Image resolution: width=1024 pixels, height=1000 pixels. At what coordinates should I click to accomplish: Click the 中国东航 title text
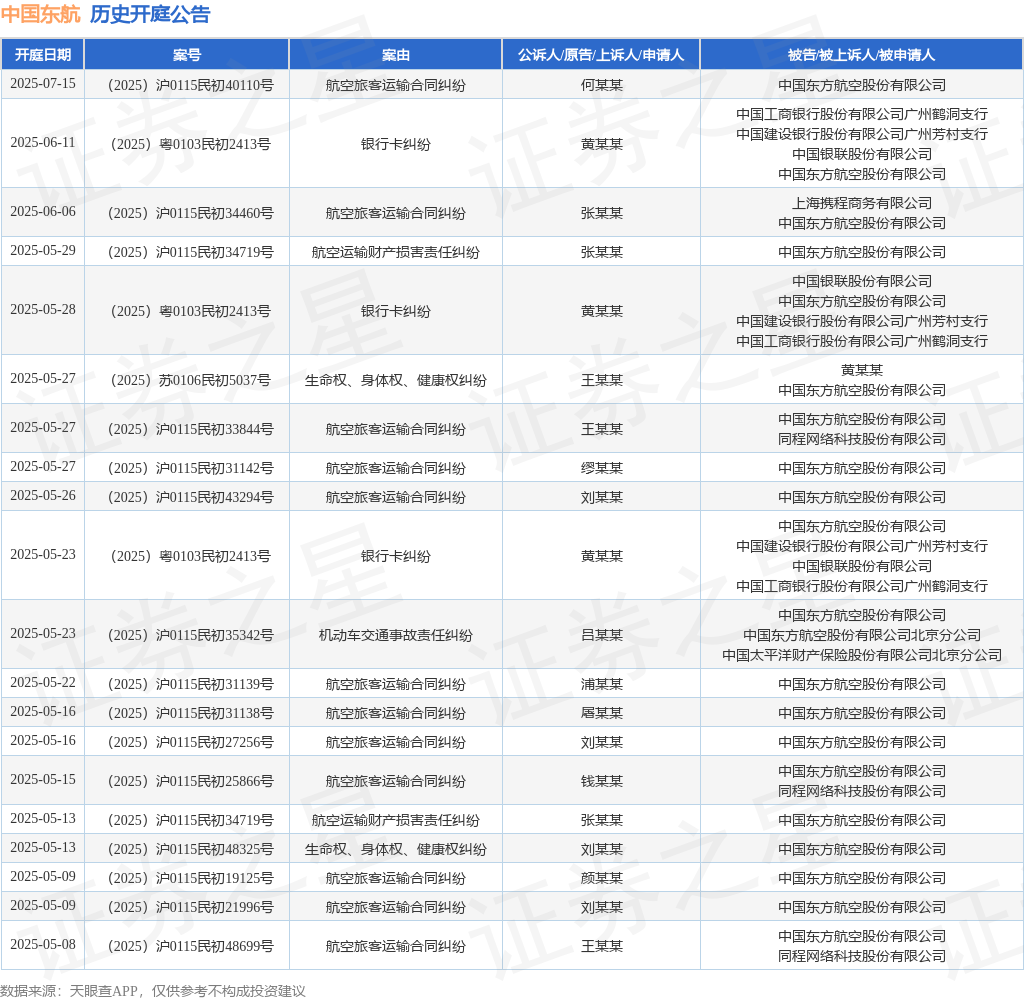pos(40,14)
